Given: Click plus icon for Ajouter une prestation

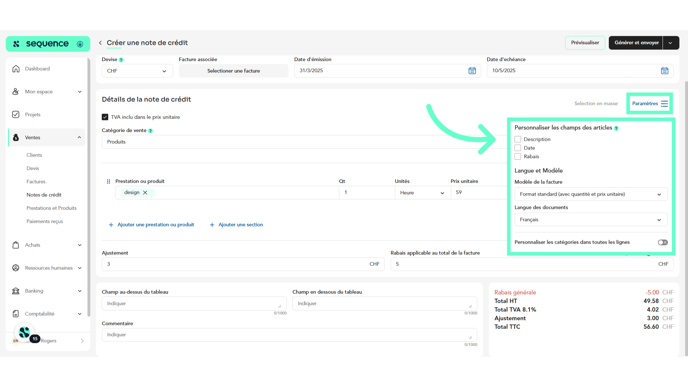Looking at the screenshot, I should coord(111,225).
